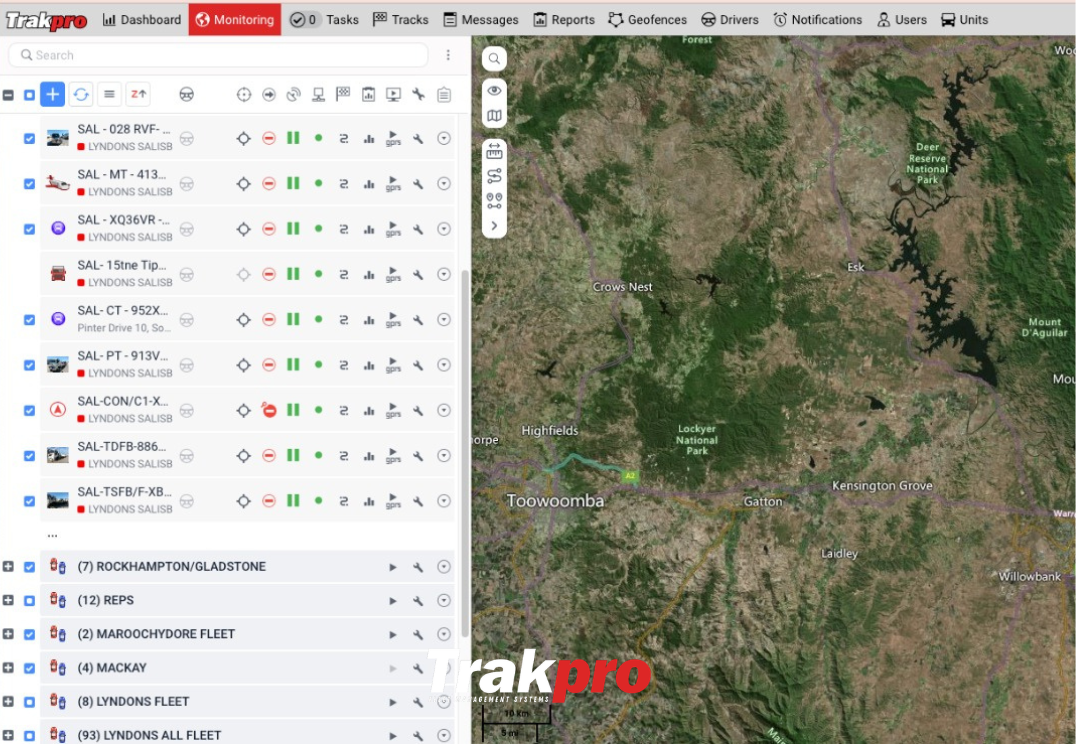Uncheck the SAL - 028 RVF unit checkbox
Screen dimensions: 1076x744
[29, 139]
